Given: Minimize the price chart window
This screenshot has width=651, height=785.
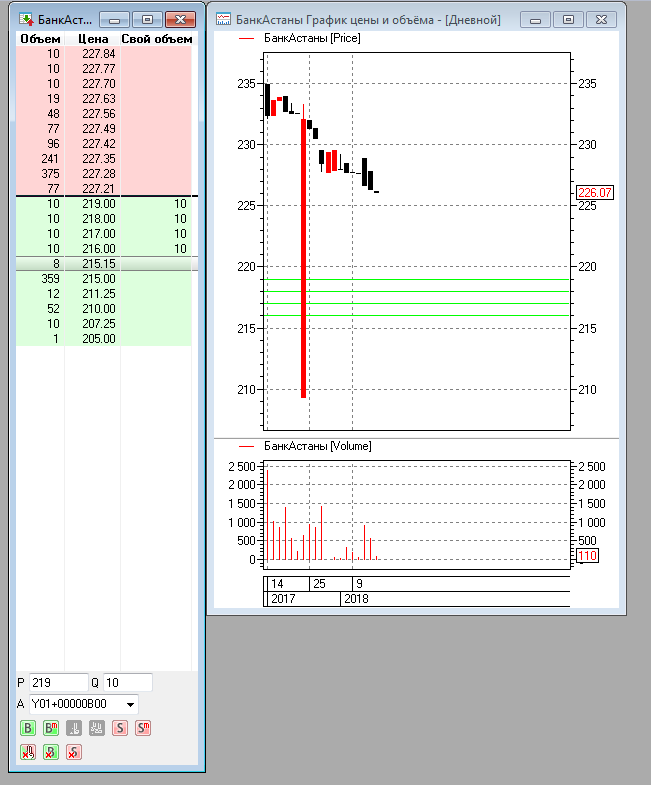Looking at the screenshot, I should 535,20.
